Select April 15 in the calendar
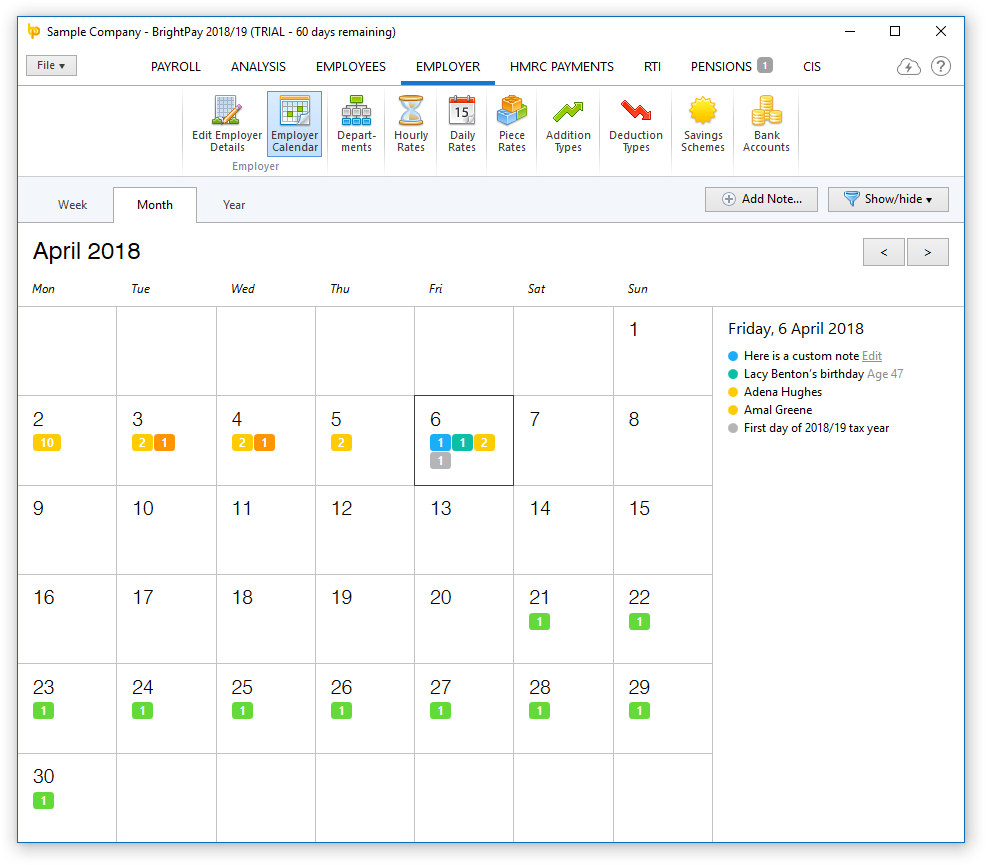This screenshot has height=865, width=986. (x=663, y=530)
